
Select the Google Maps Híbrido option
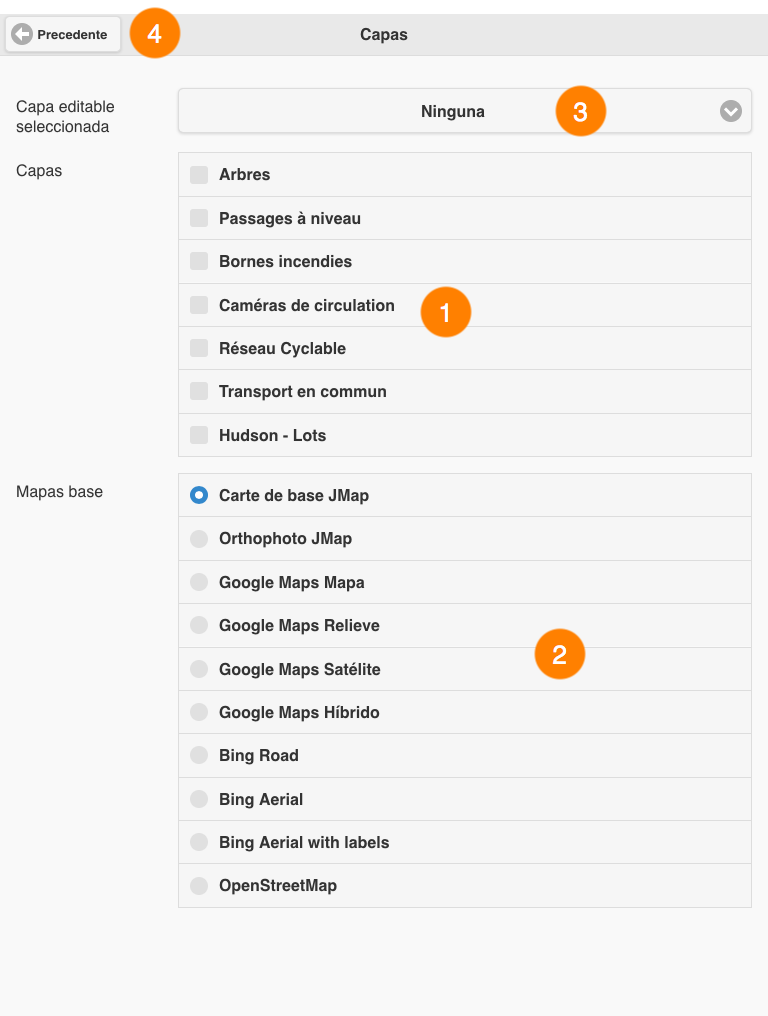199,712
